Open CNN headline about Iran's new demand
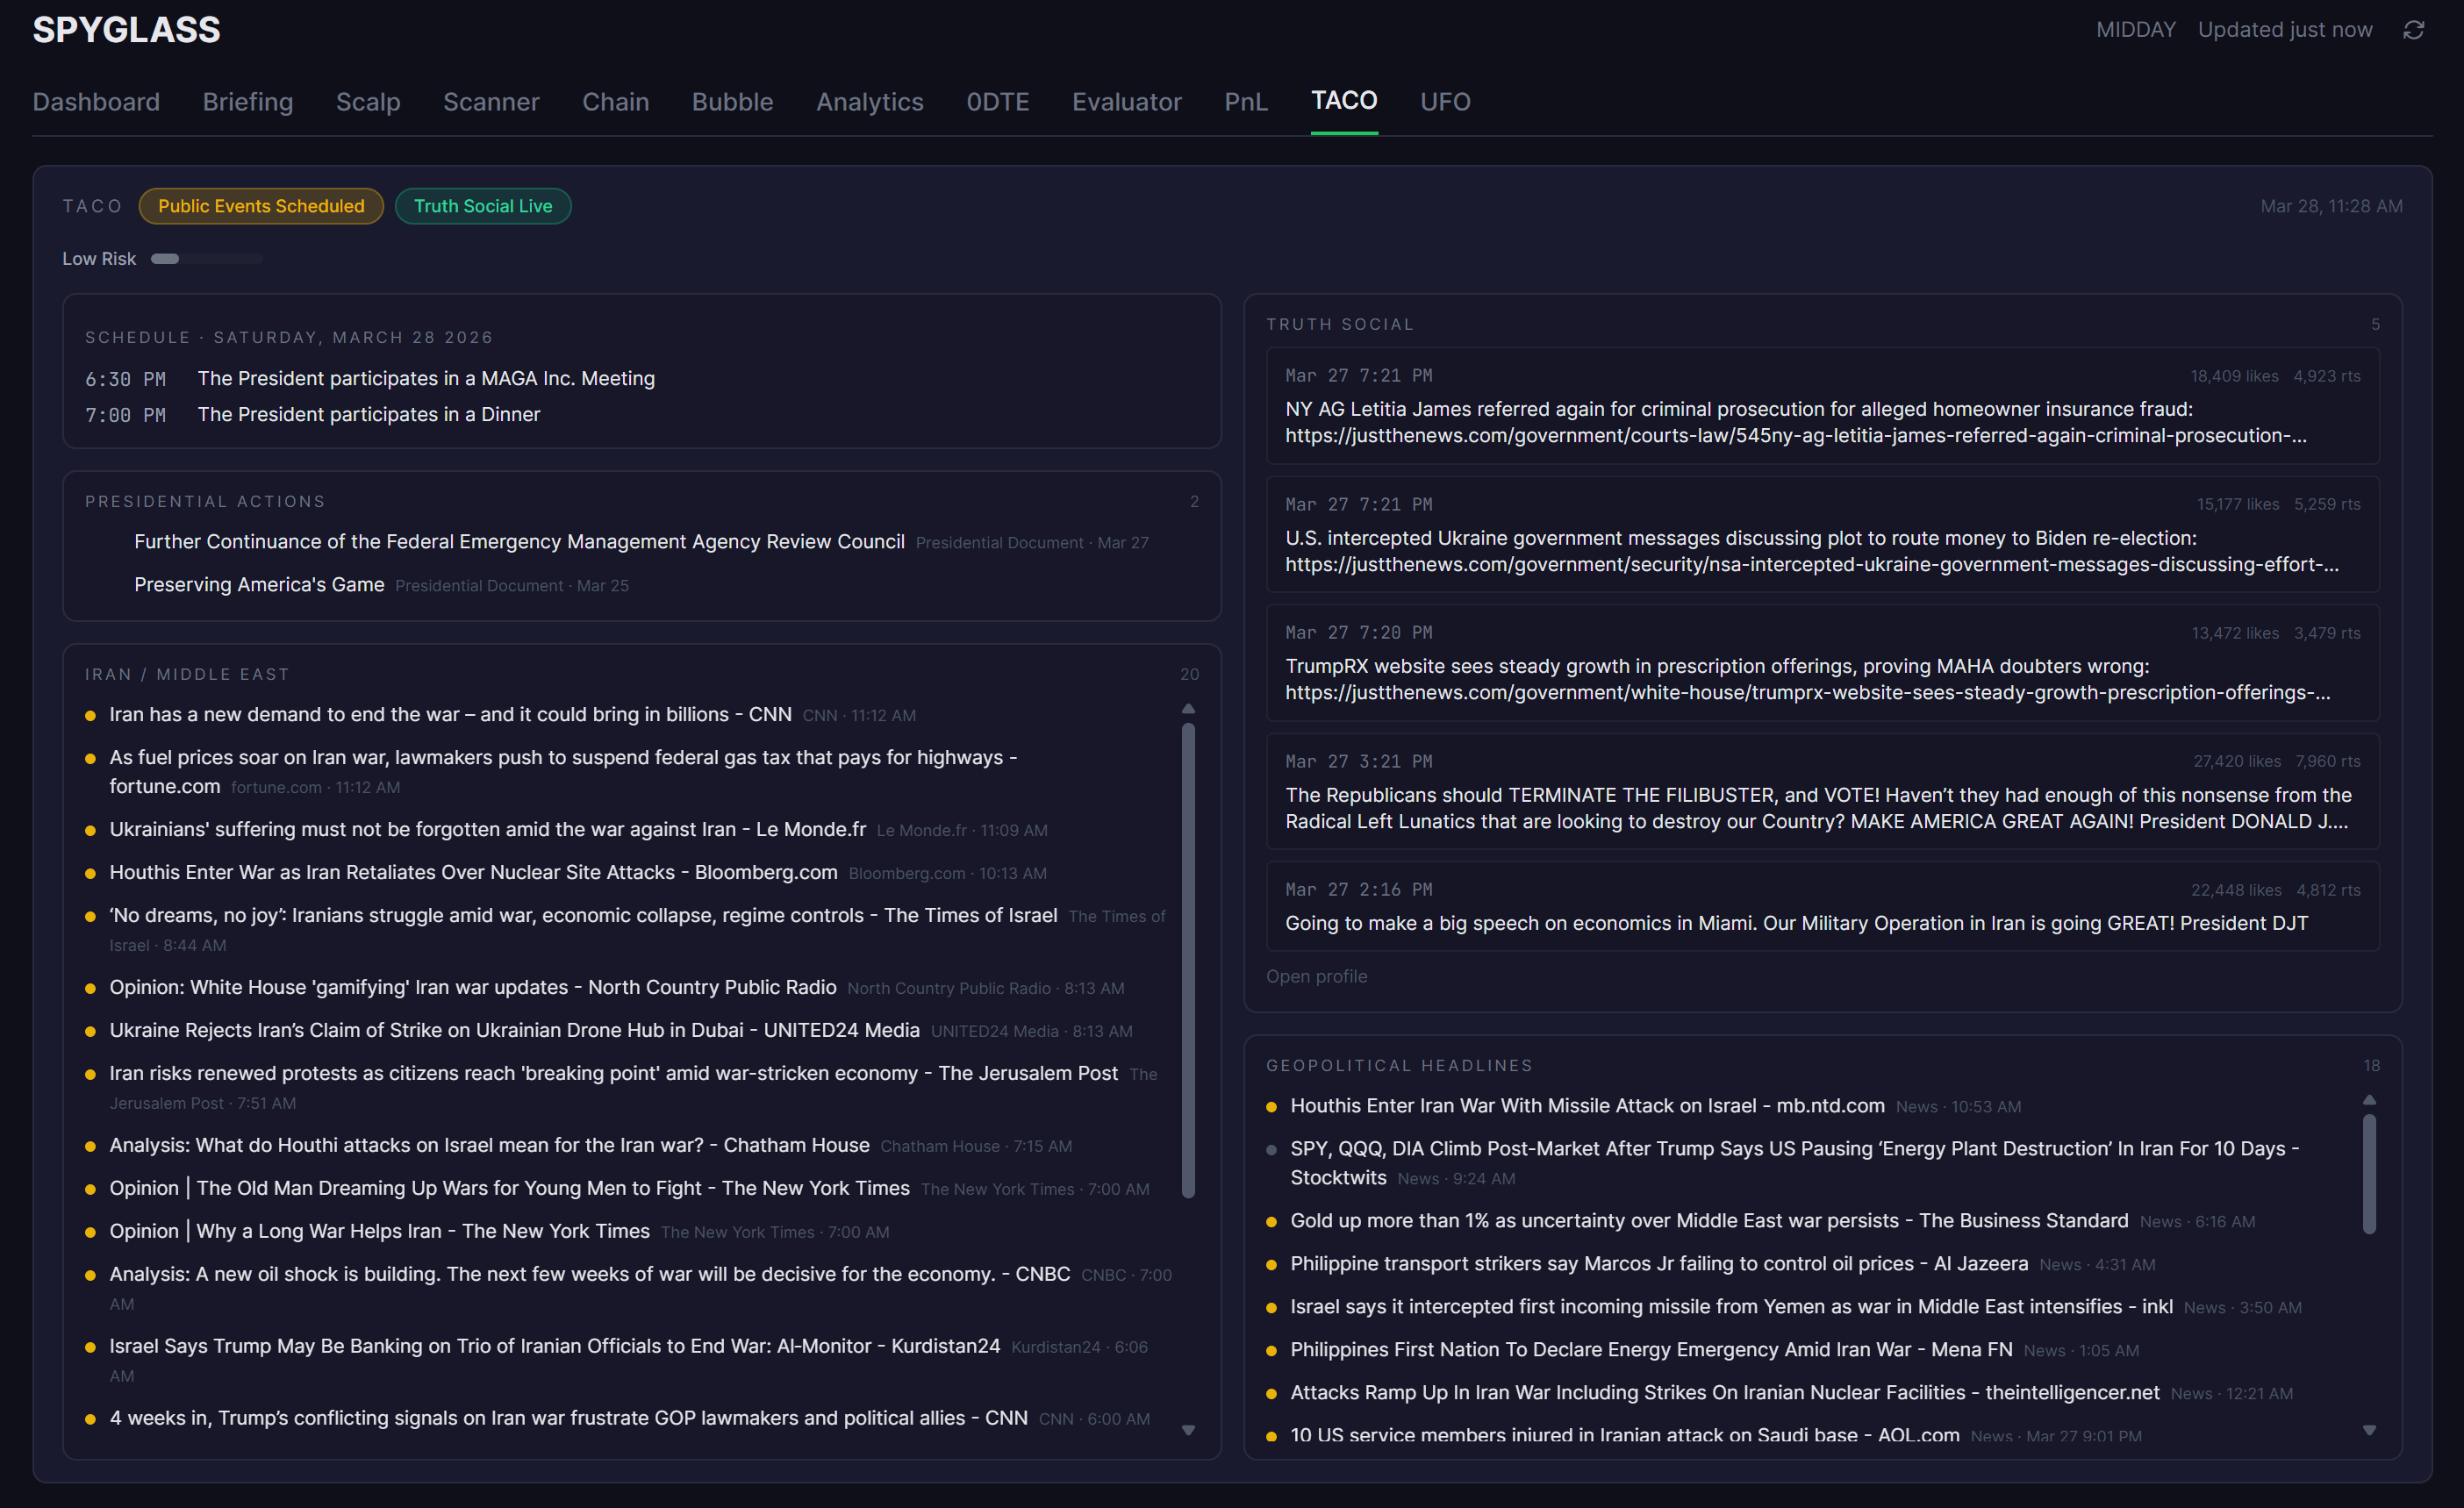 pos(450,715)
